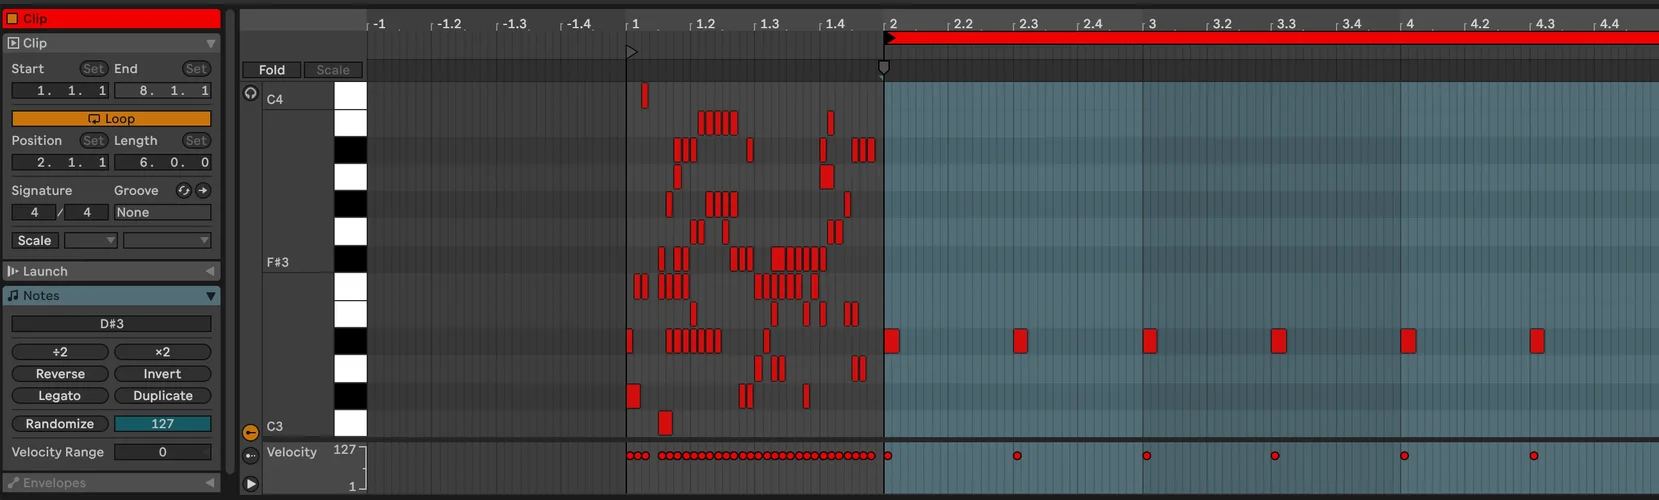Select the D#3 note at bar 3
Viewport: 1659px width, 500px height.
coord(1150,341)
